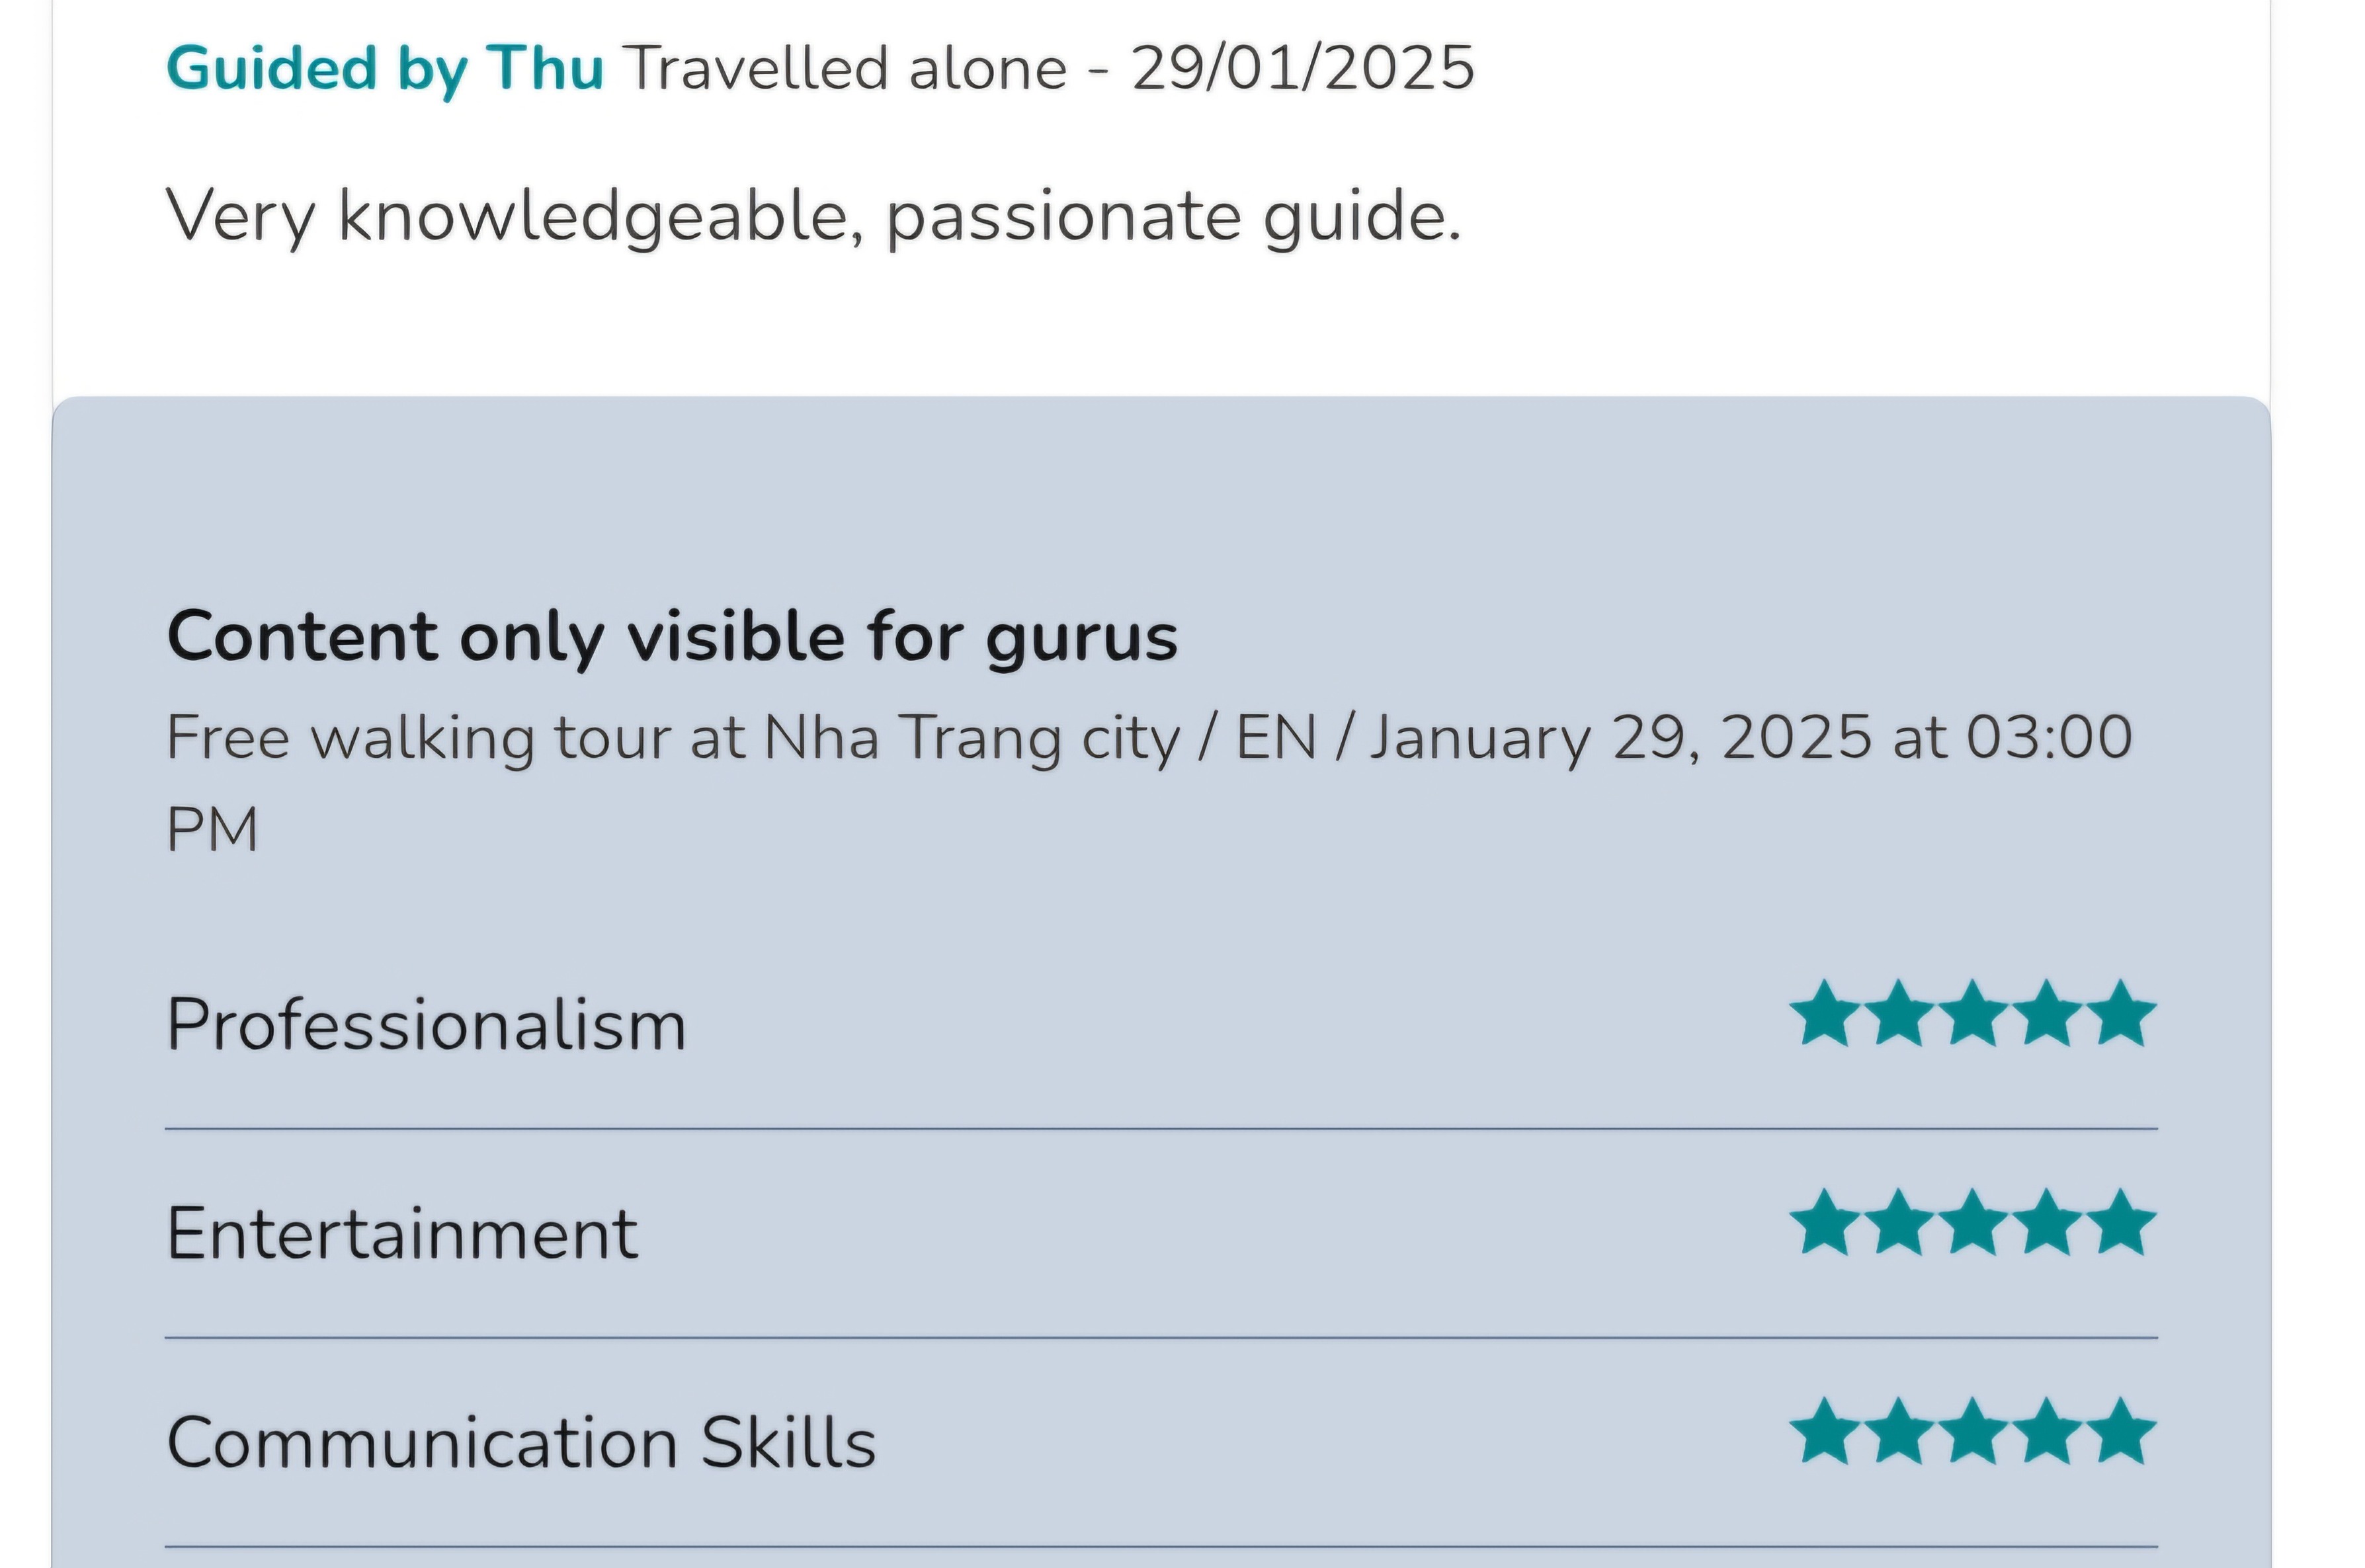Select the third Communication Skills star
This screenshot has height=1568, width=2365.
[1973, 1432]
